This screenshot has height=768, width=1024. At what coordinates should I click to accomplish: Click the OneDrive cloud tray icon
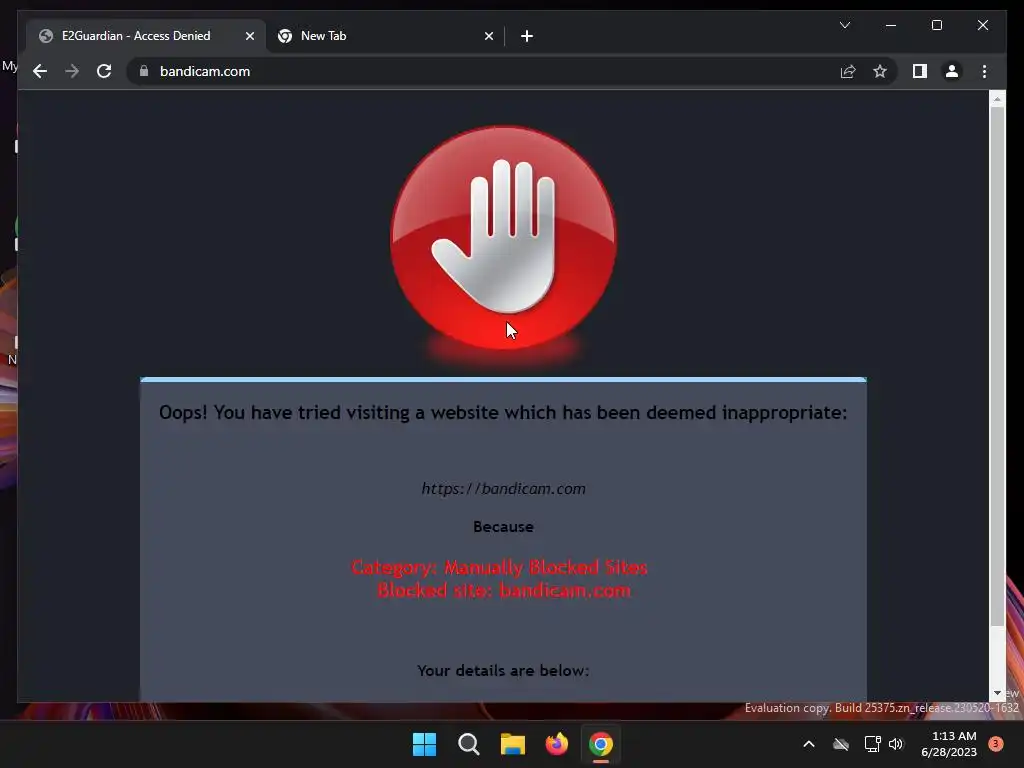pyautogui.click(x=841, y=744)
